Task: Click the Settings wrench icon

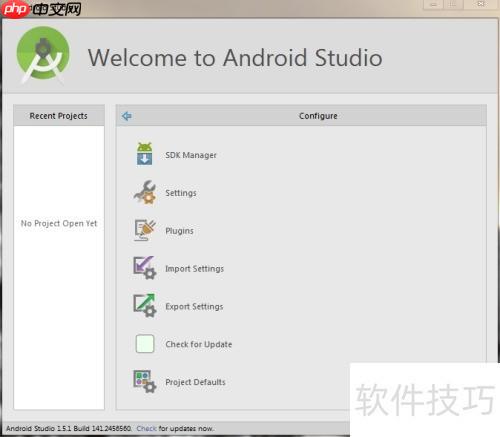Action: point(145,192)
